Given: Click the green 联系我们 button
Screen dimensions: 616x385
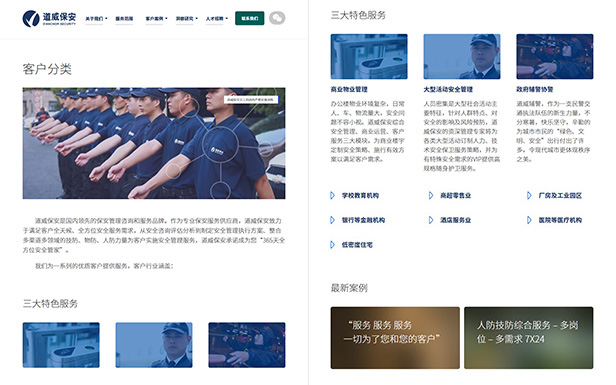Looking at the screenshot, I should click(249, 18).
